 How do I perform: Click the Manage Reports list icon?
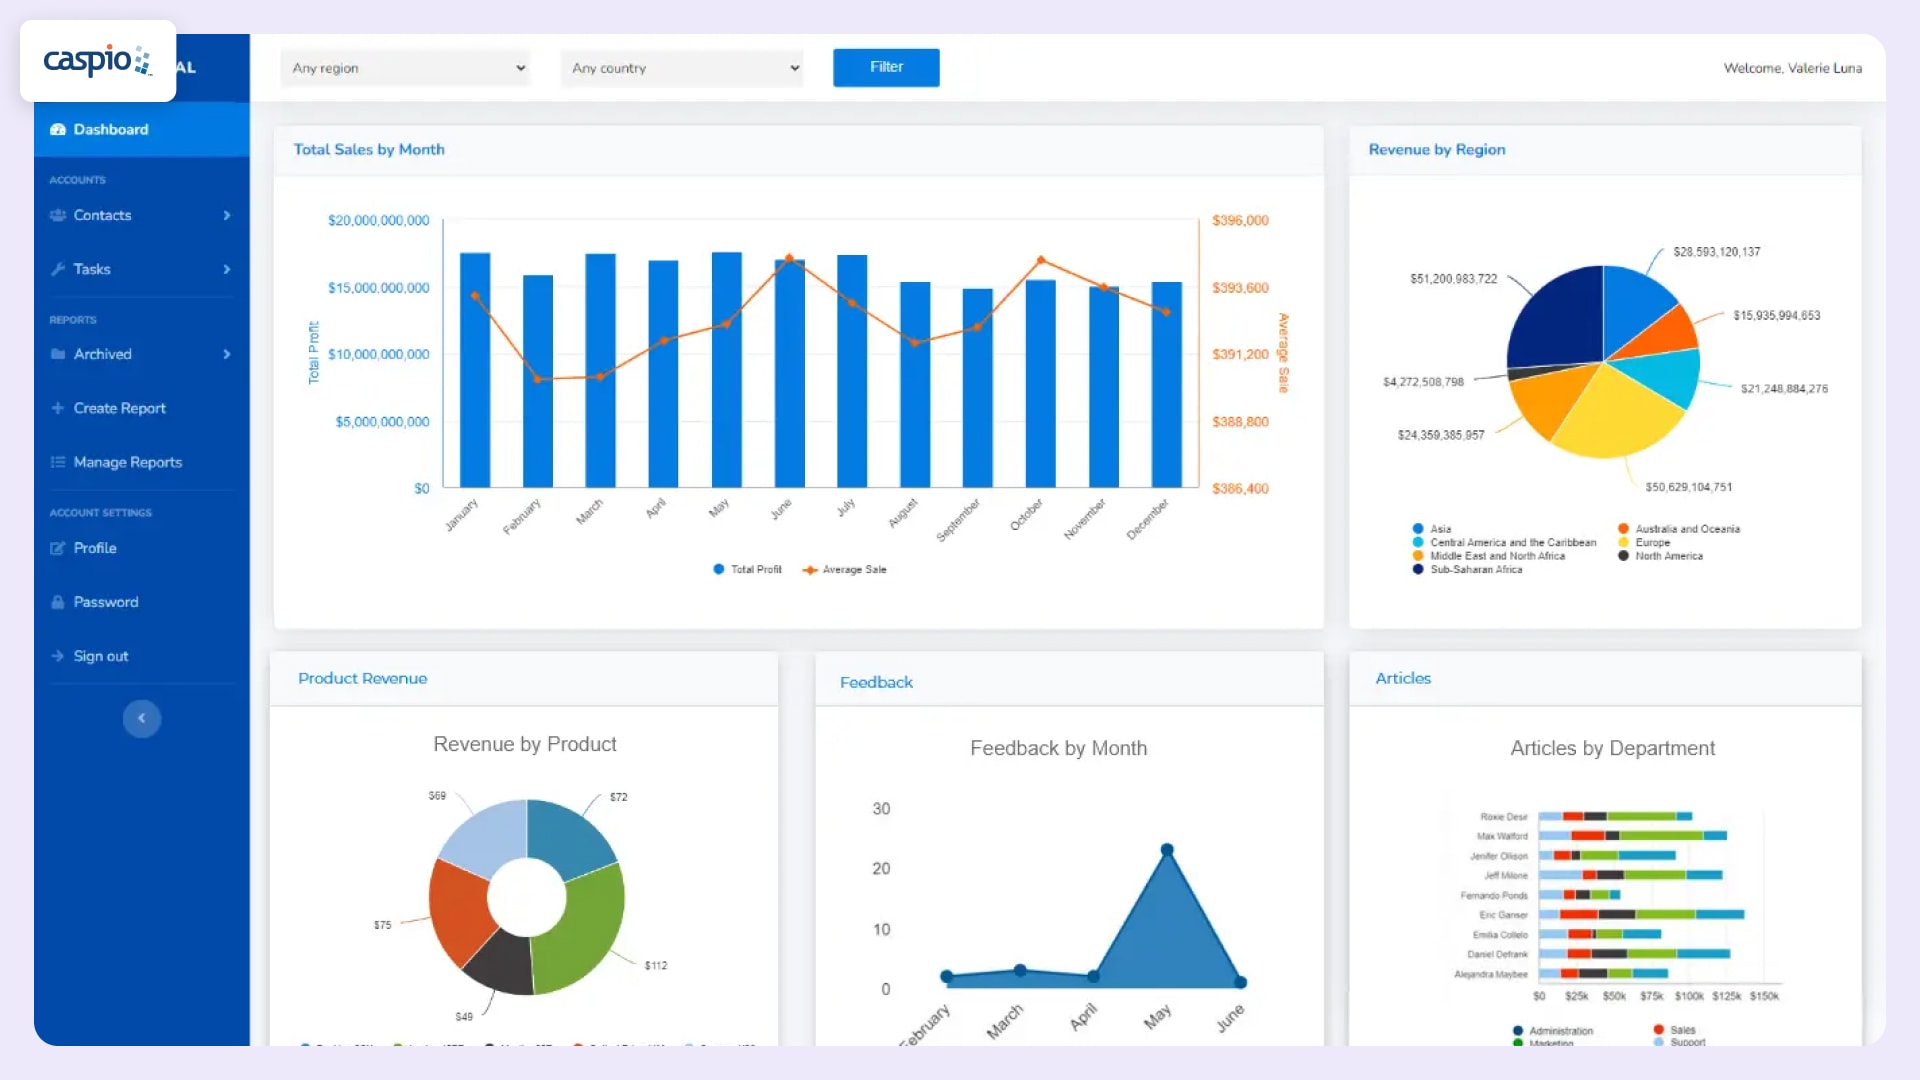[x=58, y=463]
